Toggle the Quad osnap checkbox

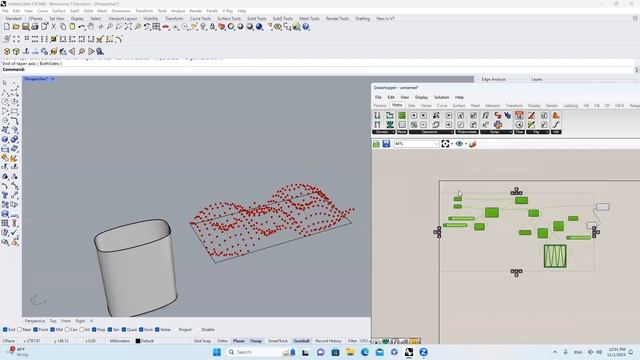pos(124,329)
